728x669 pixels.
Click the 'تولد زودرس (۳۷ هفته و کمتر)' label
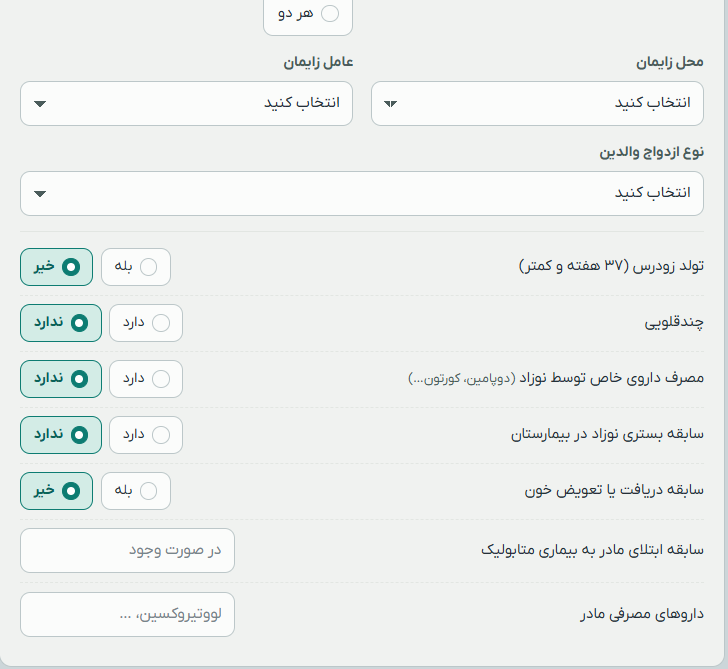611,266
